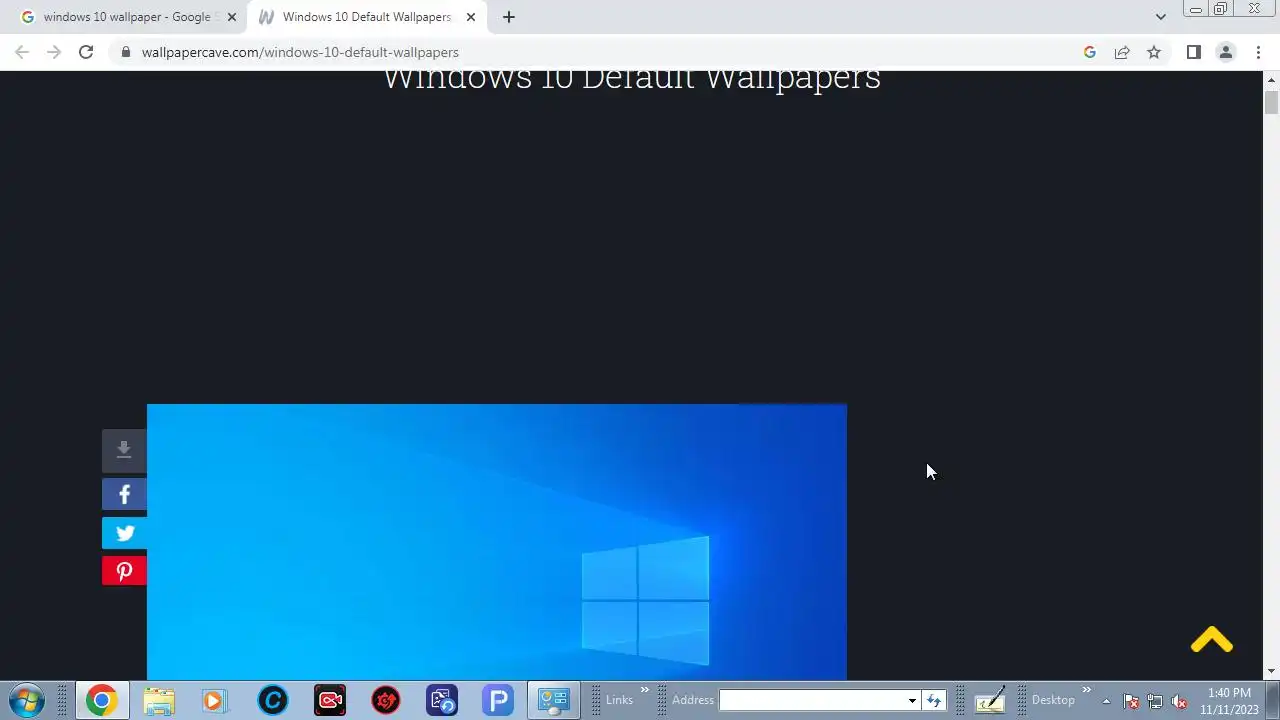Click the URL in the Chrome address bar

(x=300, y=52)
